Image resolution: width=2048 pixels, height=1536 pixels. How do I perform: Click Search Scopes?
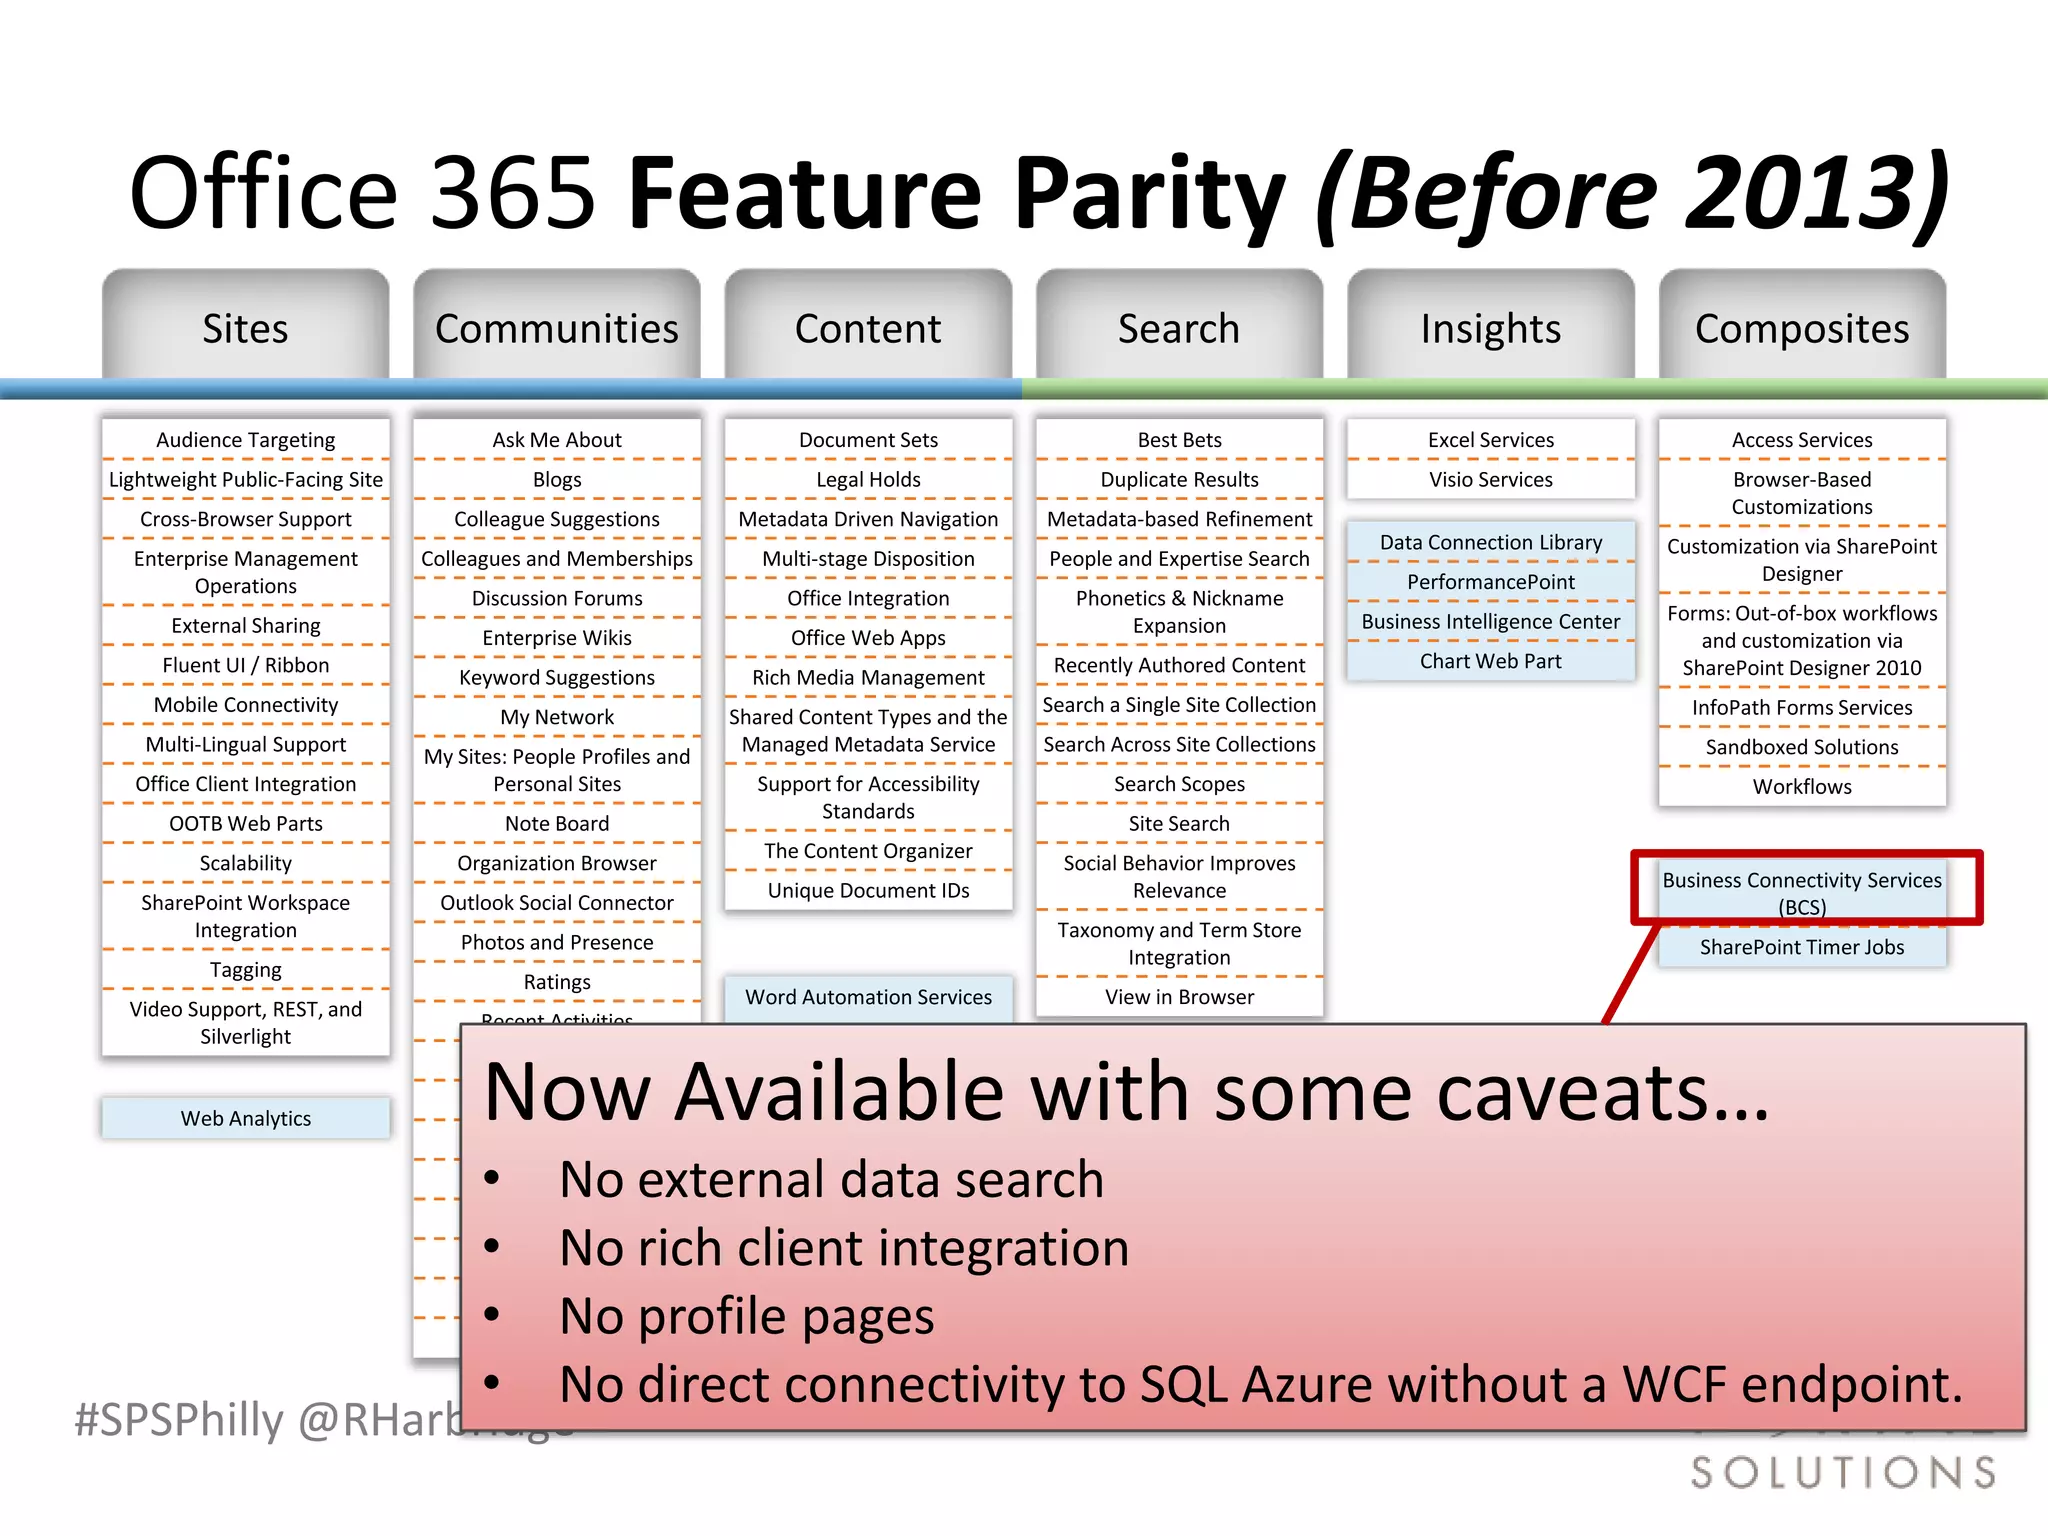(x=1179, y=784)
